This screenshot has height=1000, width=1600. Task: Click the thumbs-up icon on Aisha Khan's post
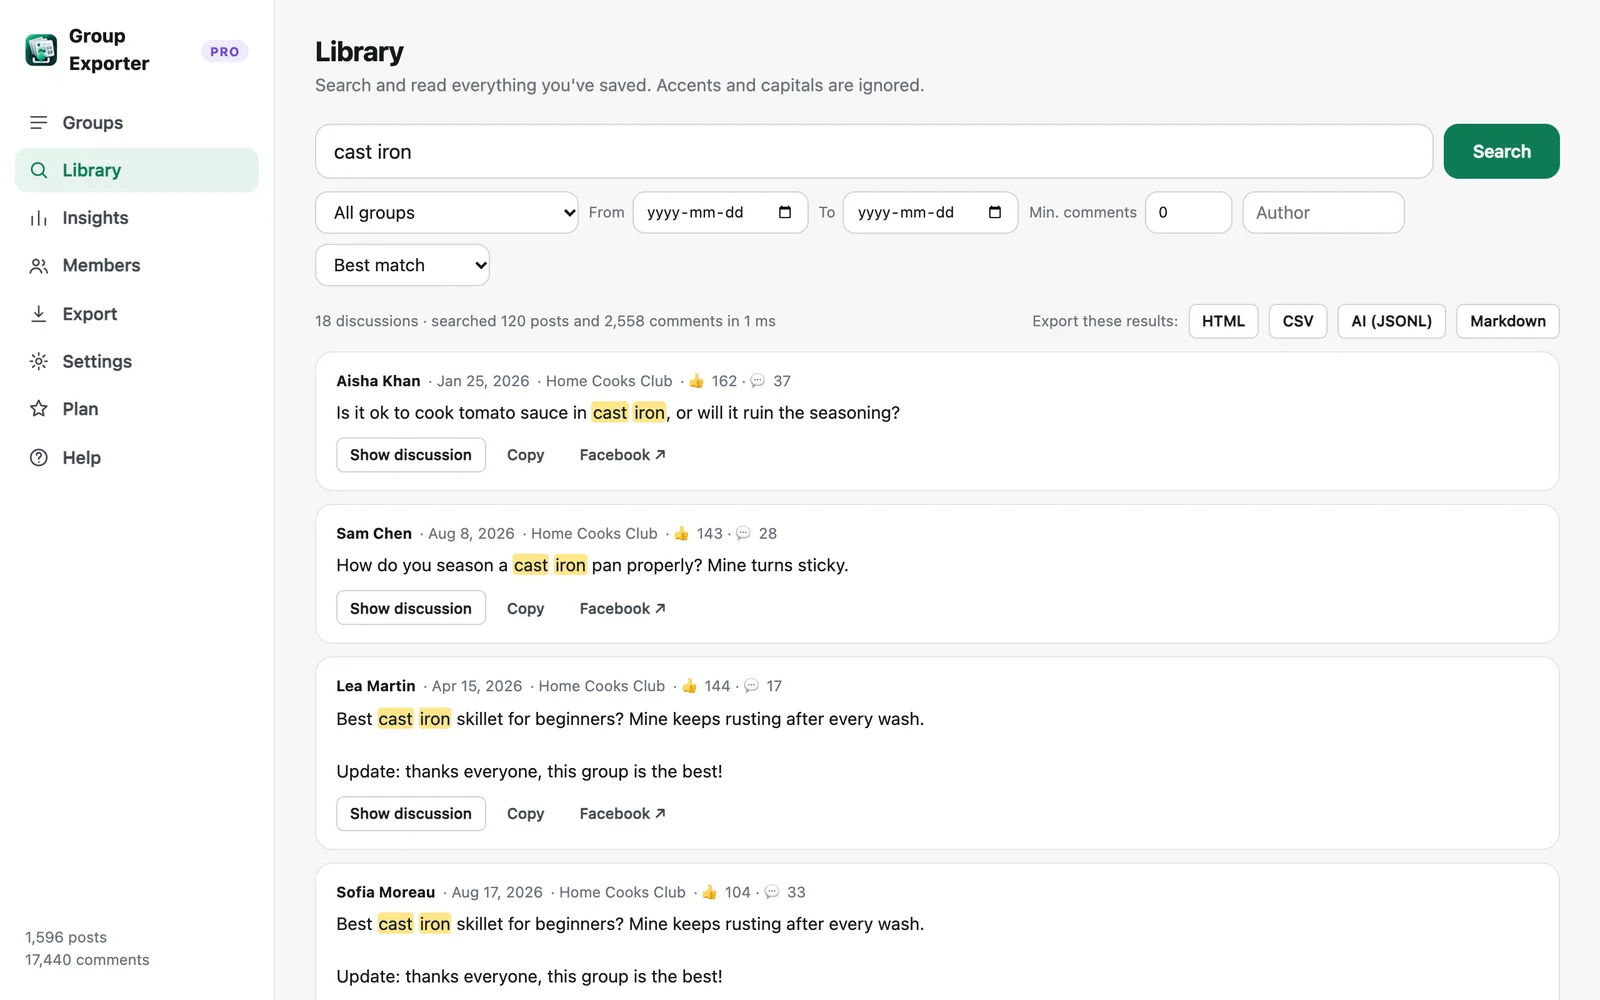point(697,381)
